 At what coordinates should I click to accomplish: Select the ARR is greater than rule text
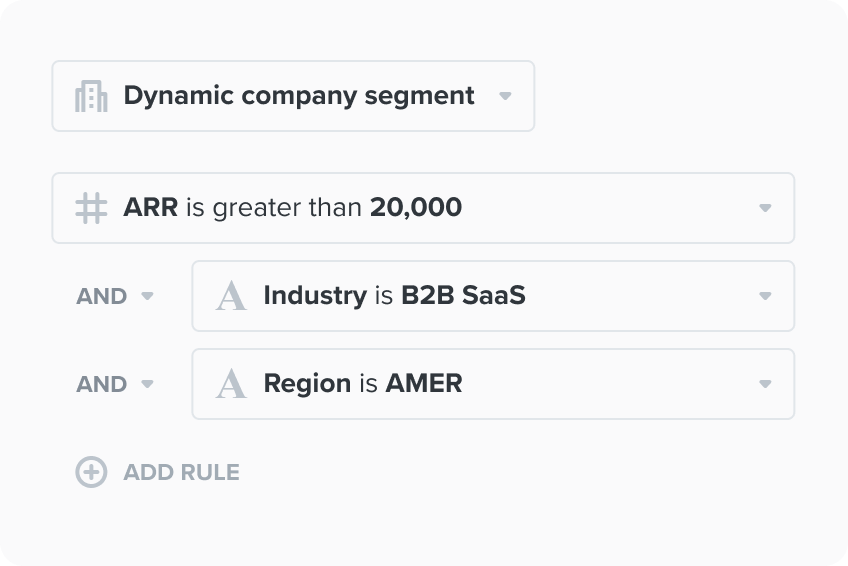(x=242, y=208)
